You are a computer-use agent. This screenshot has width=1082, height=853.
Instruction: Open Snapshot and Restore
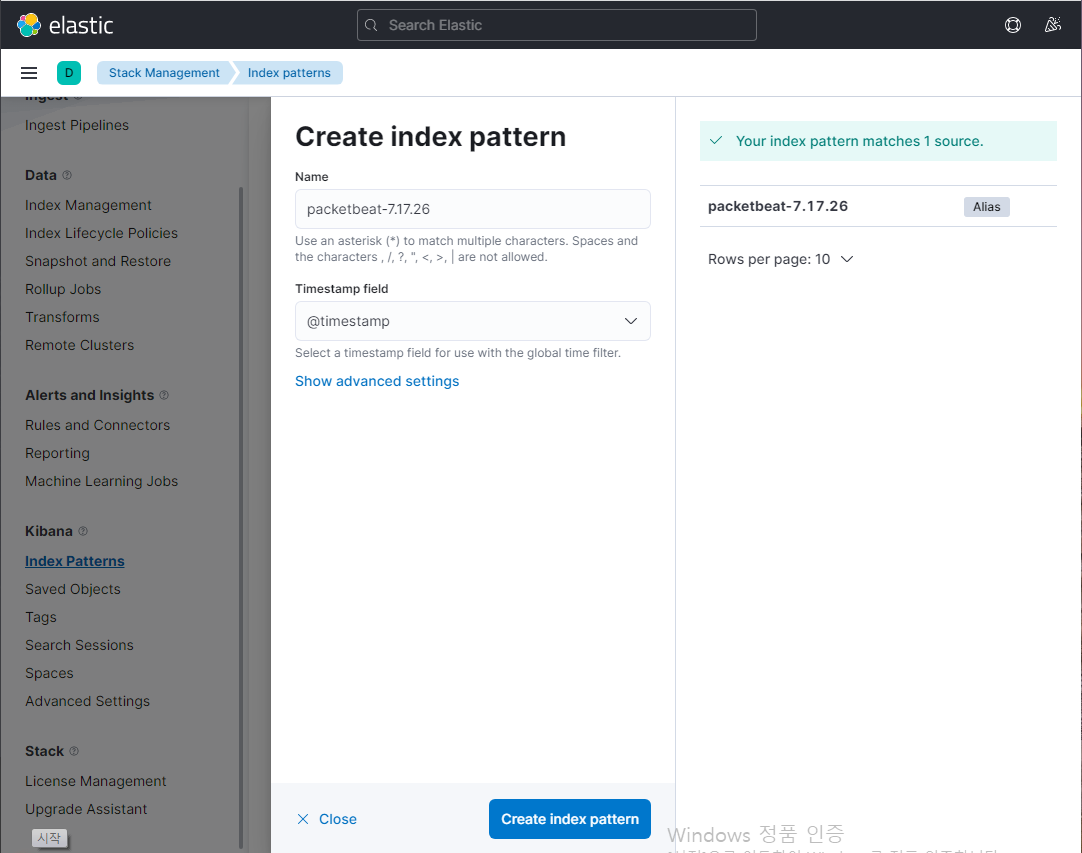point(98,261)
